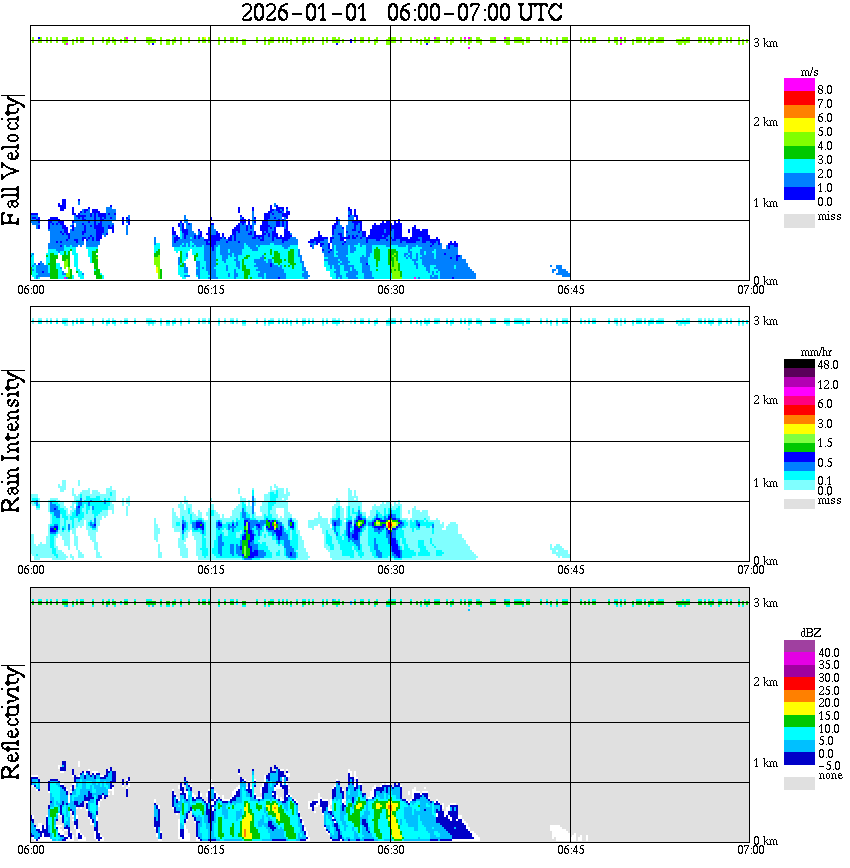Click the dBZ unit label above reflectivity legend

(x=811, y=633)
